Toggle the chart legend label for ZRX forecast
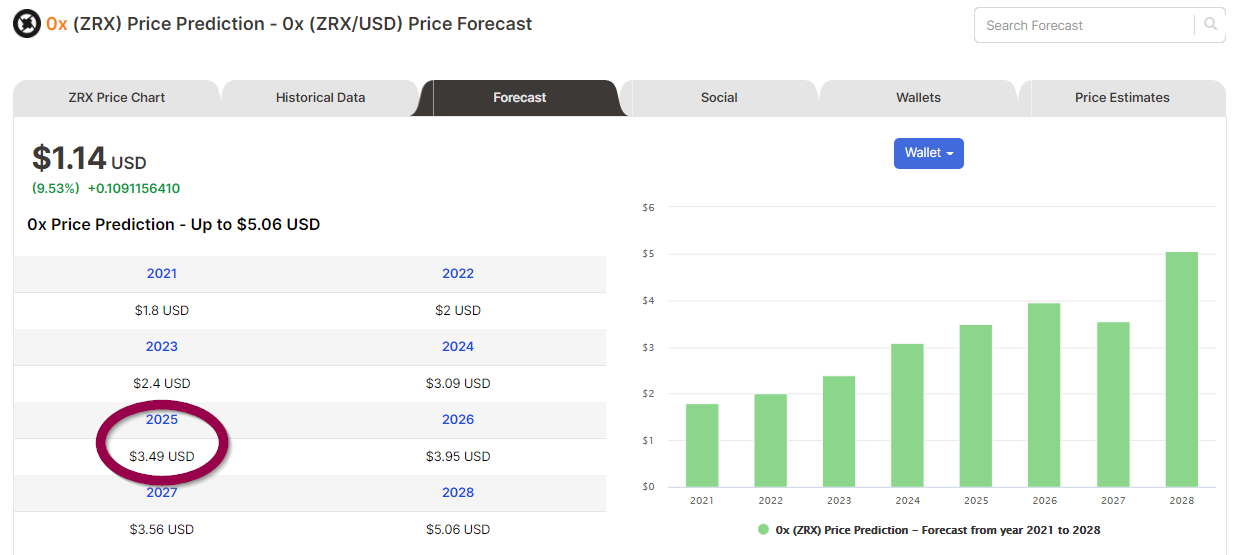Screen dimensions: 1238x555 938,530
